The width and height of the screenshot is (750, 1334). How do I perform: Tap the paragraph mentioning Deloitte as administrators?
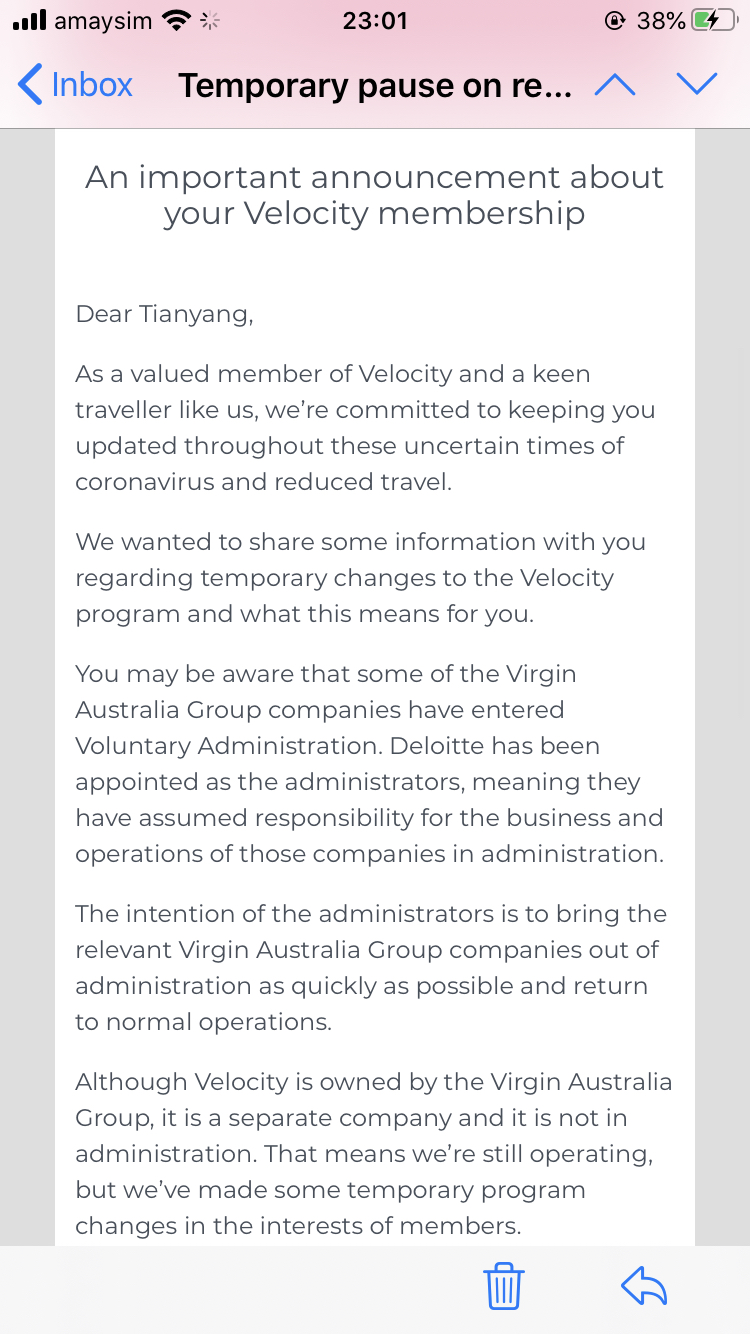[x=370, y=764]
